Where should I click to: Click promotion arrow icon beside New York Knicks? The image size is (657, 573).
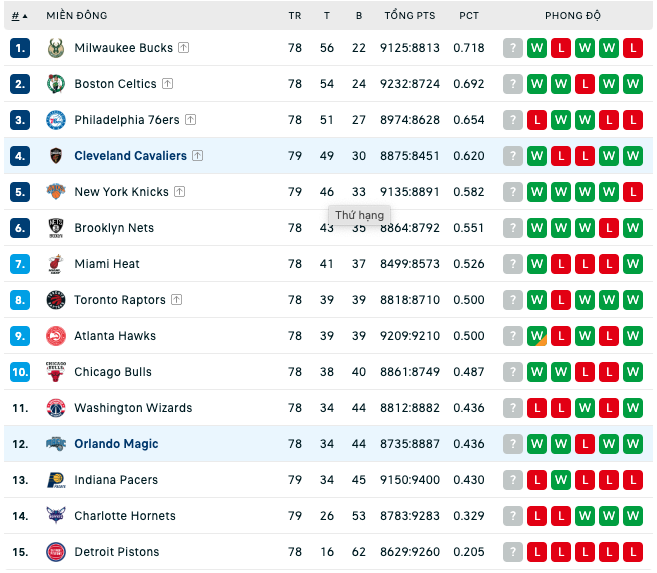(x=179, y=192)
